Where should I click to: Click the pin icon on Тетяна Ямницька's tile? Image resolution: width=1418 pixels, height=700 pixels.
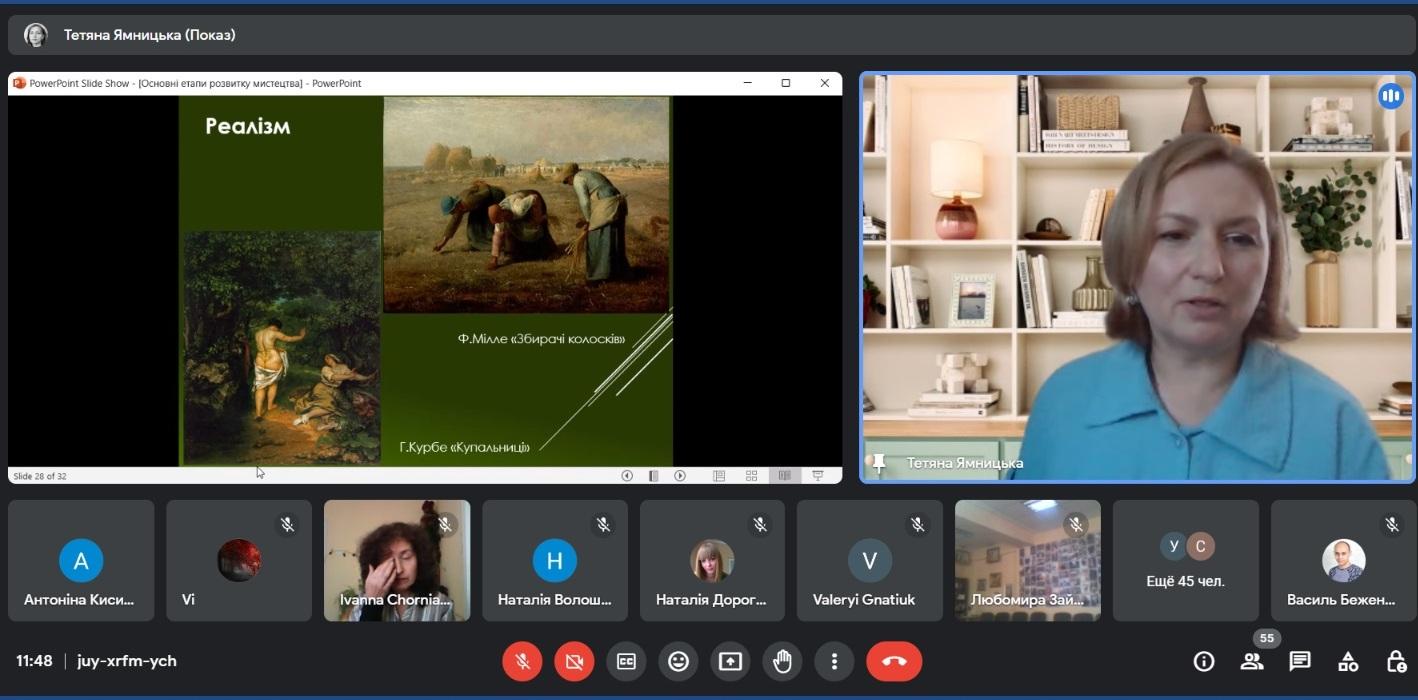click(x=879, y=463)
